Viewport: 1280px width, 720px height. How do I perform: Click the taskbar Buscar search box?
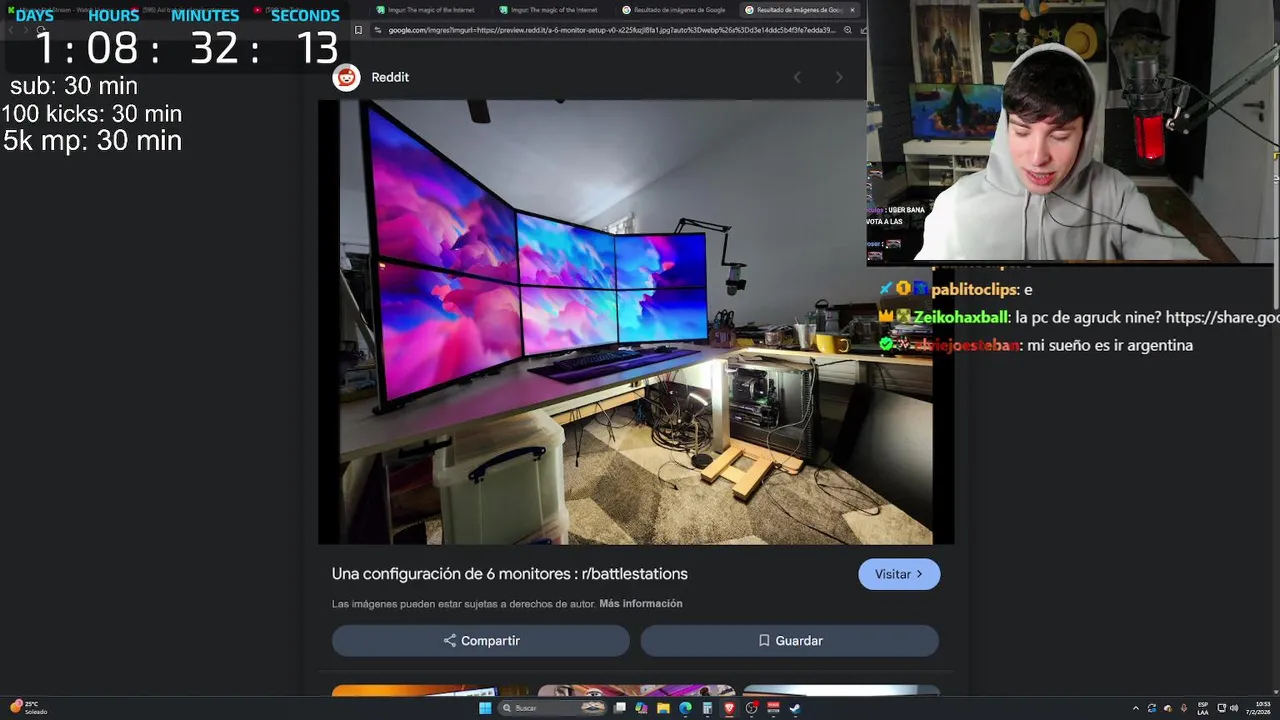(x=553, y=708)
